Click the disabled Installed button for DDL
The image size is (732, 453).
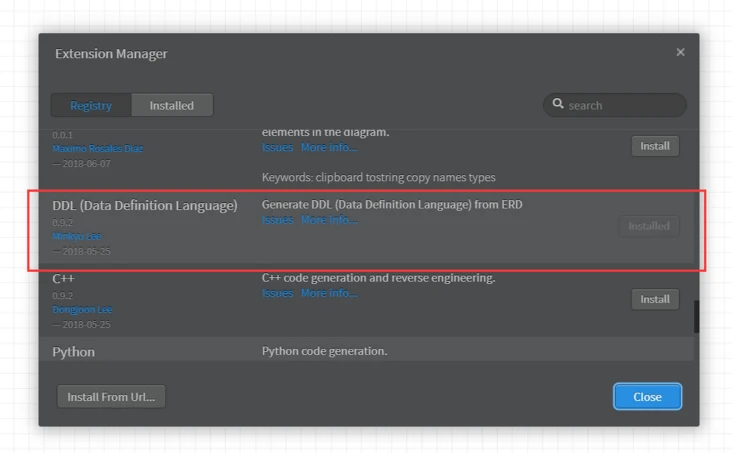tap(649, 226)
